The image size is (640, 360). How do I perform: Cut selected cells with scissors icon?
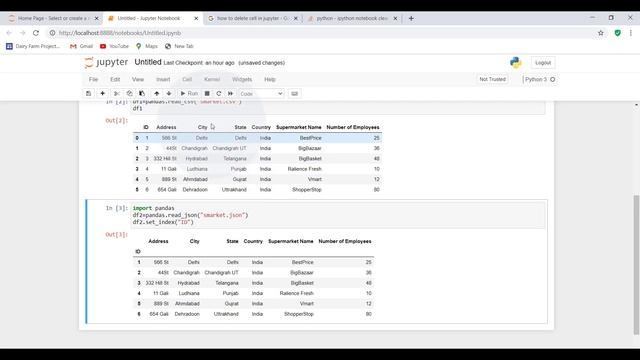click(117, 93)
